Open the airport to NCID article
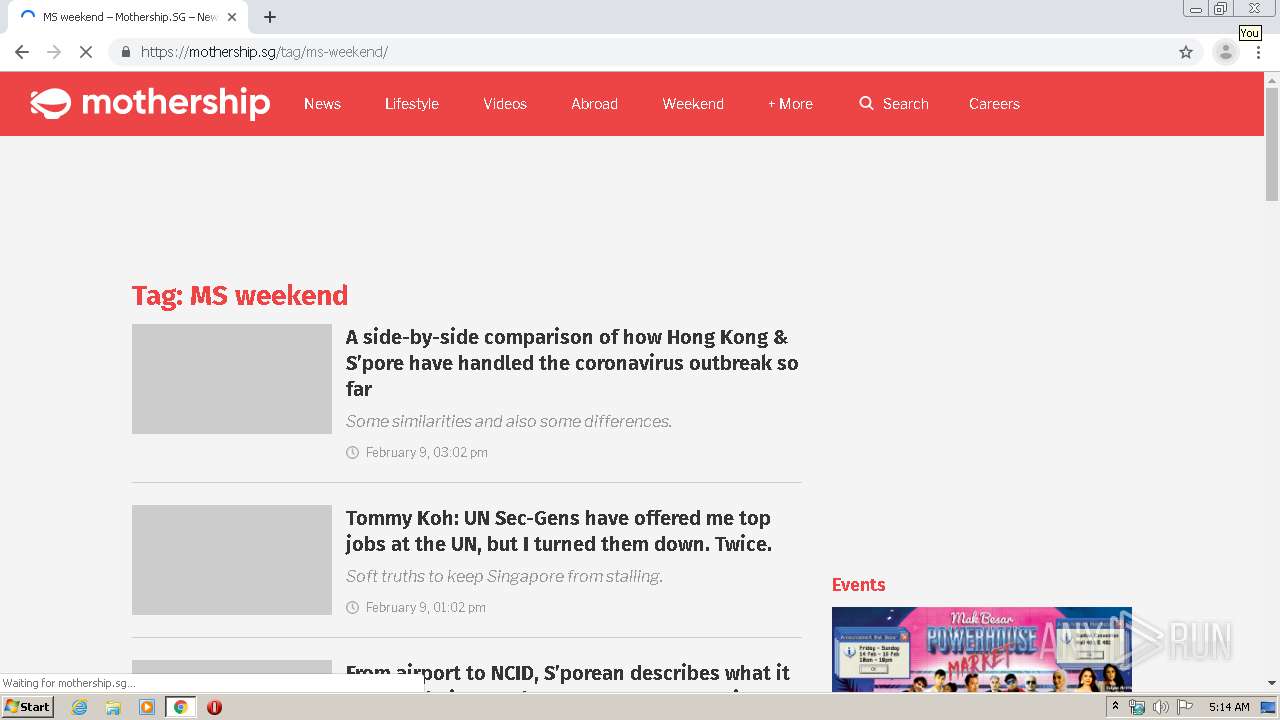The height and width of the screenshot is (720, 1280). (568, 676)
